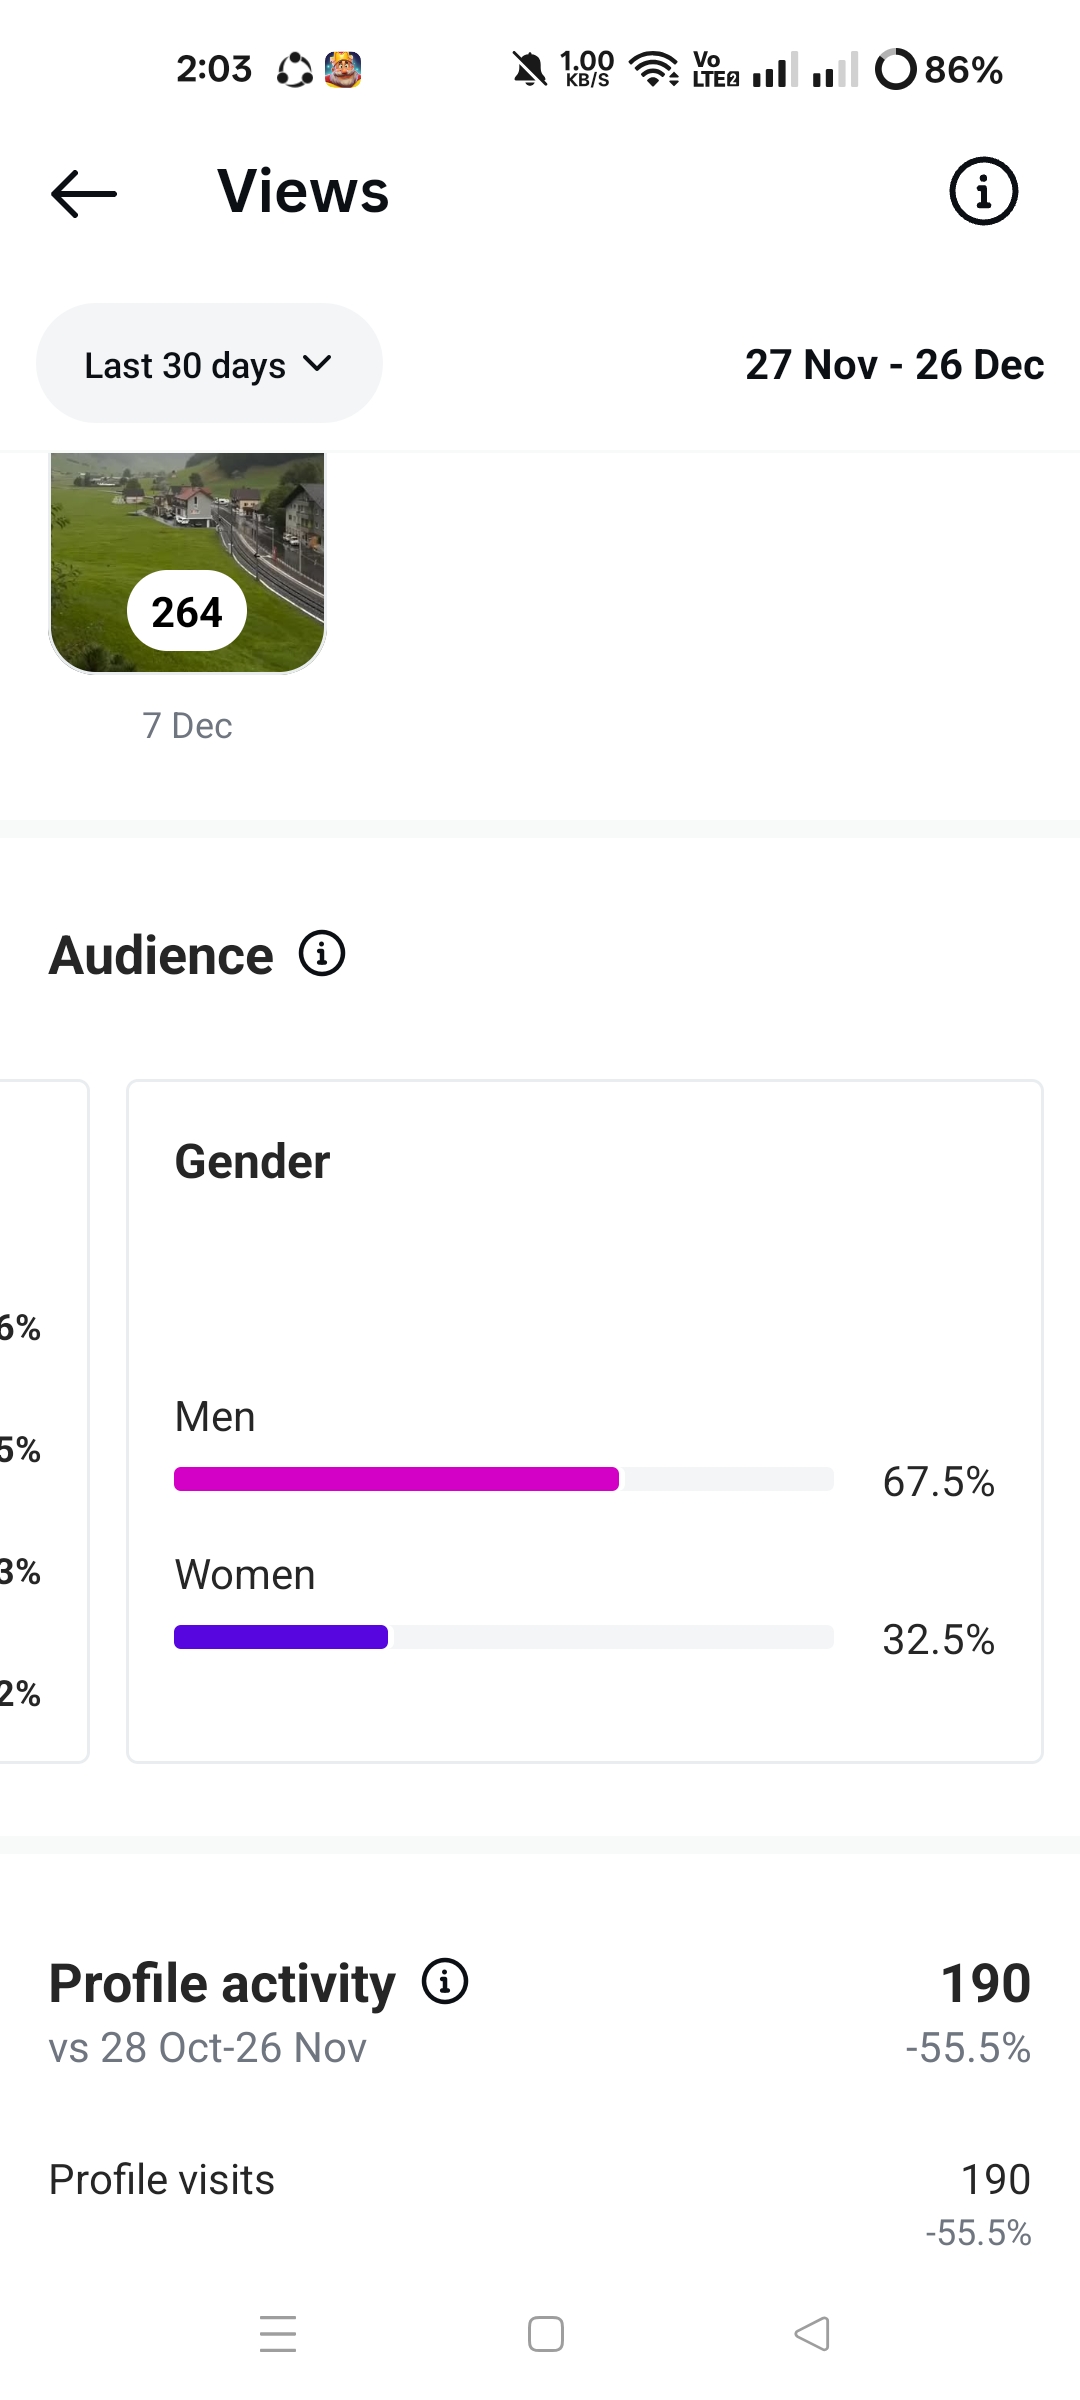Tap the muted notification bell icon
1080x2400 pixels.
point(529,69)
